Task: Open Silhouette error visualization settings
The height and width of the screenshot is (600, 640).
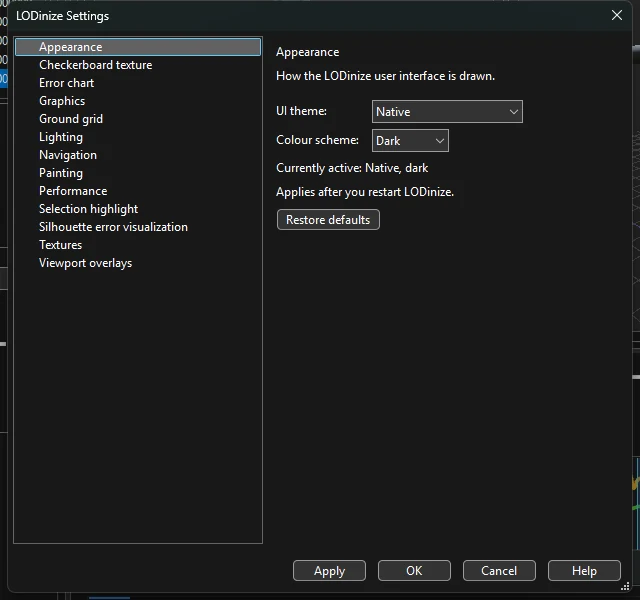Action: [x=138, y=227]
